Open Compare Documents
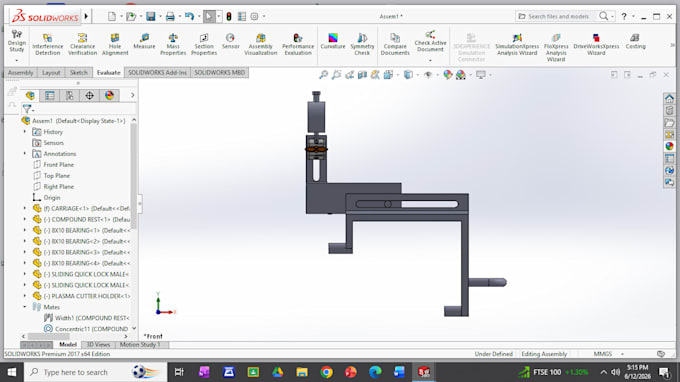680x382 pixels. coord(395,44)
